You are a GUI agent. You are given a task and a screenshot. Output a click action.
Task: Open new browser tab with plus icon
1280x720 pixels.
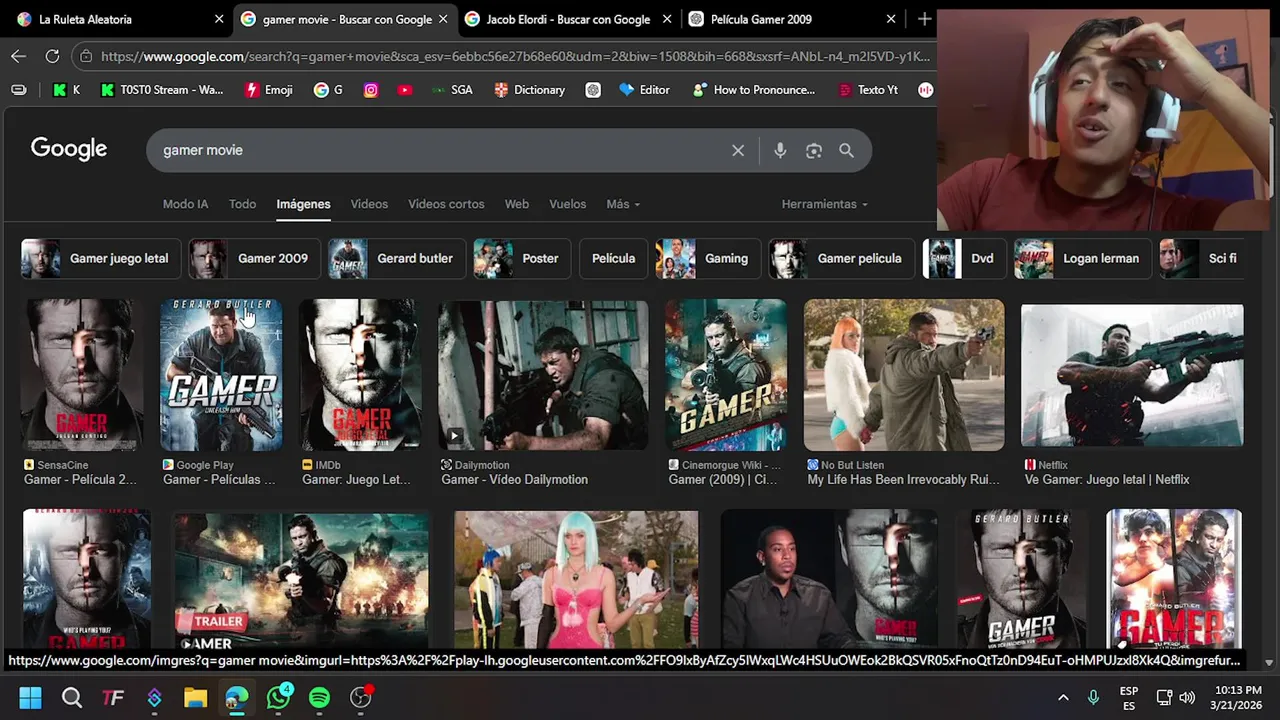(924, 19)
